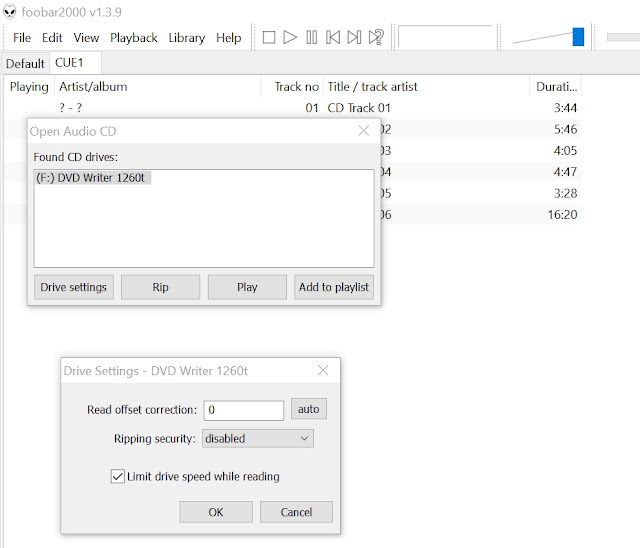Click the Rip button
Image resolution: width=640 pixels, height=548 pixels.
point(160,287)
